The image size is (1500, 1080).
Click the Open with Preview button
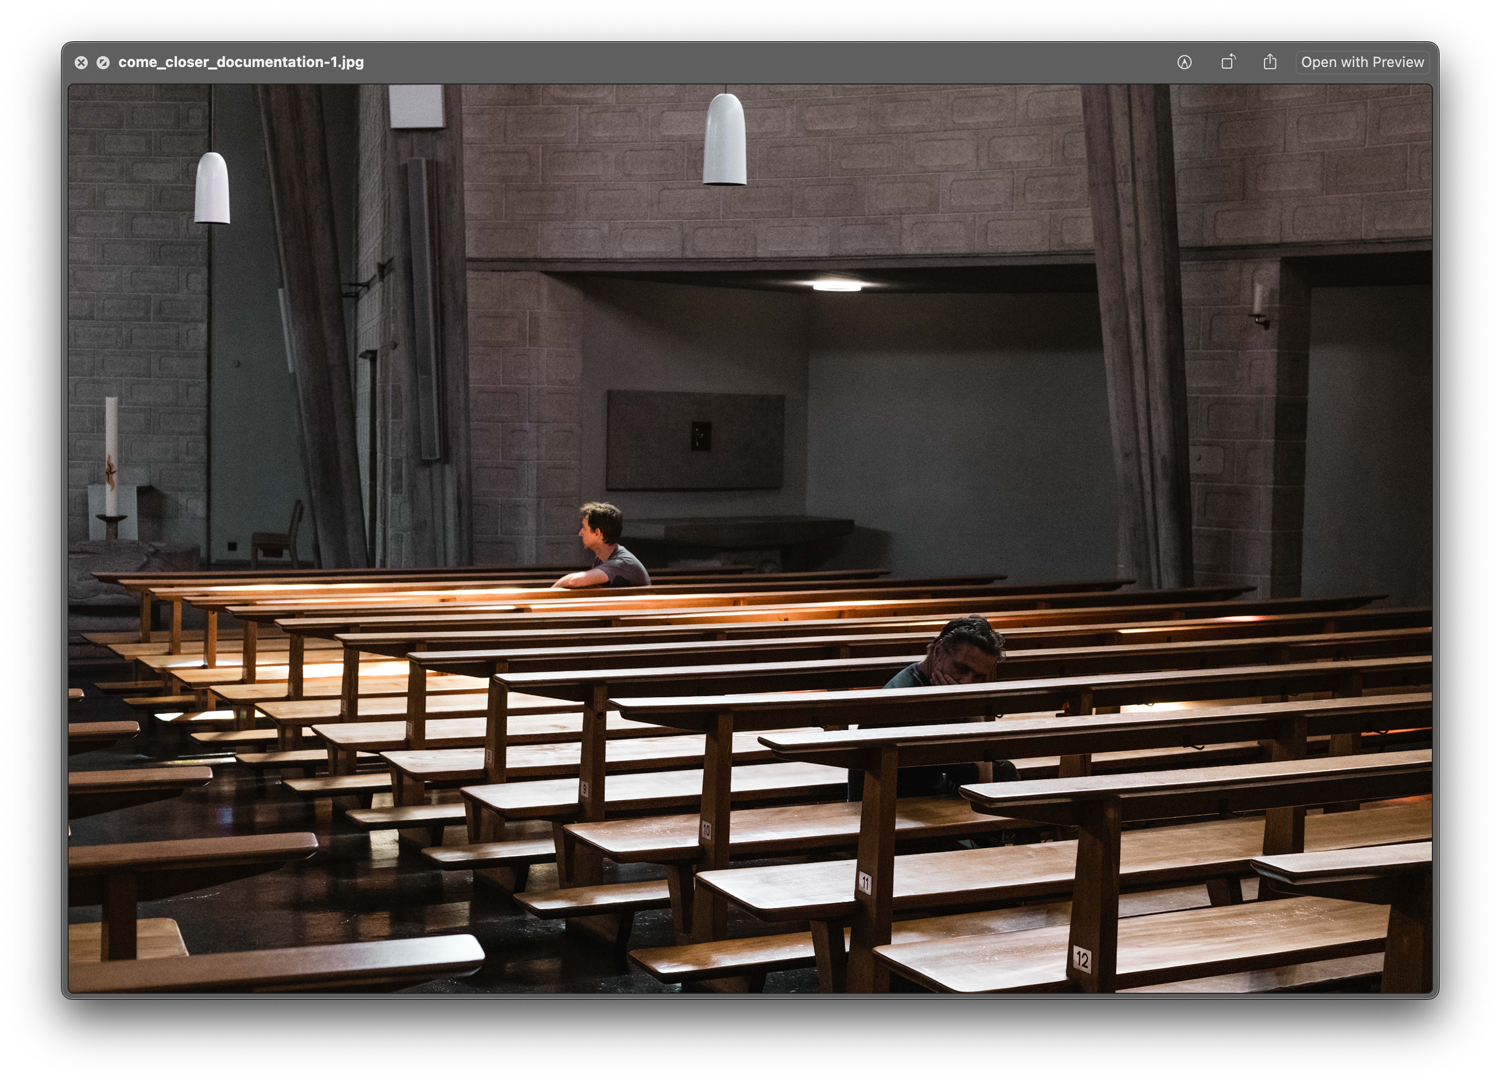1362,61
